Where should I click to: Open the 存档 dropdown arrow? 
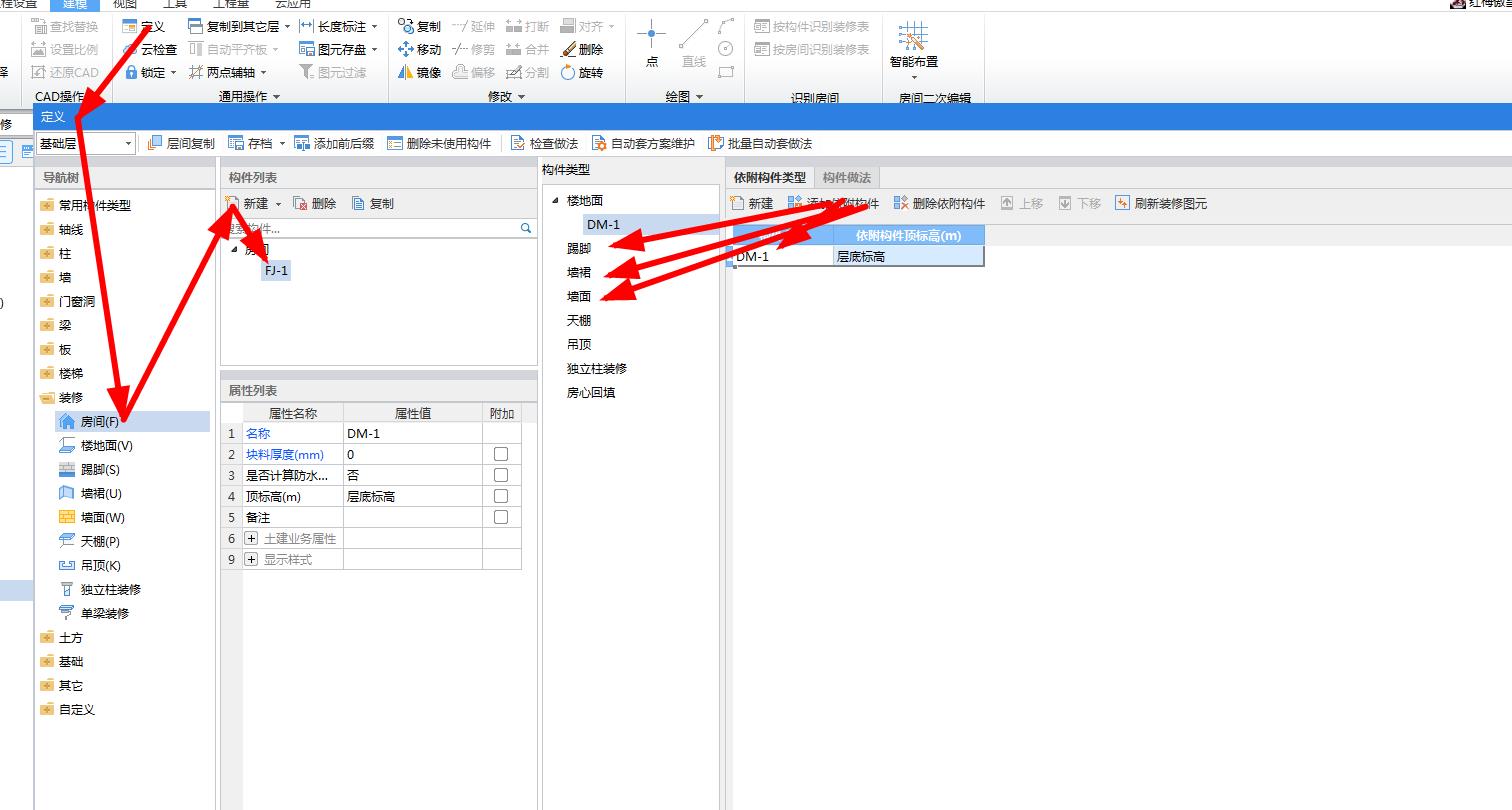coord(282,144)
